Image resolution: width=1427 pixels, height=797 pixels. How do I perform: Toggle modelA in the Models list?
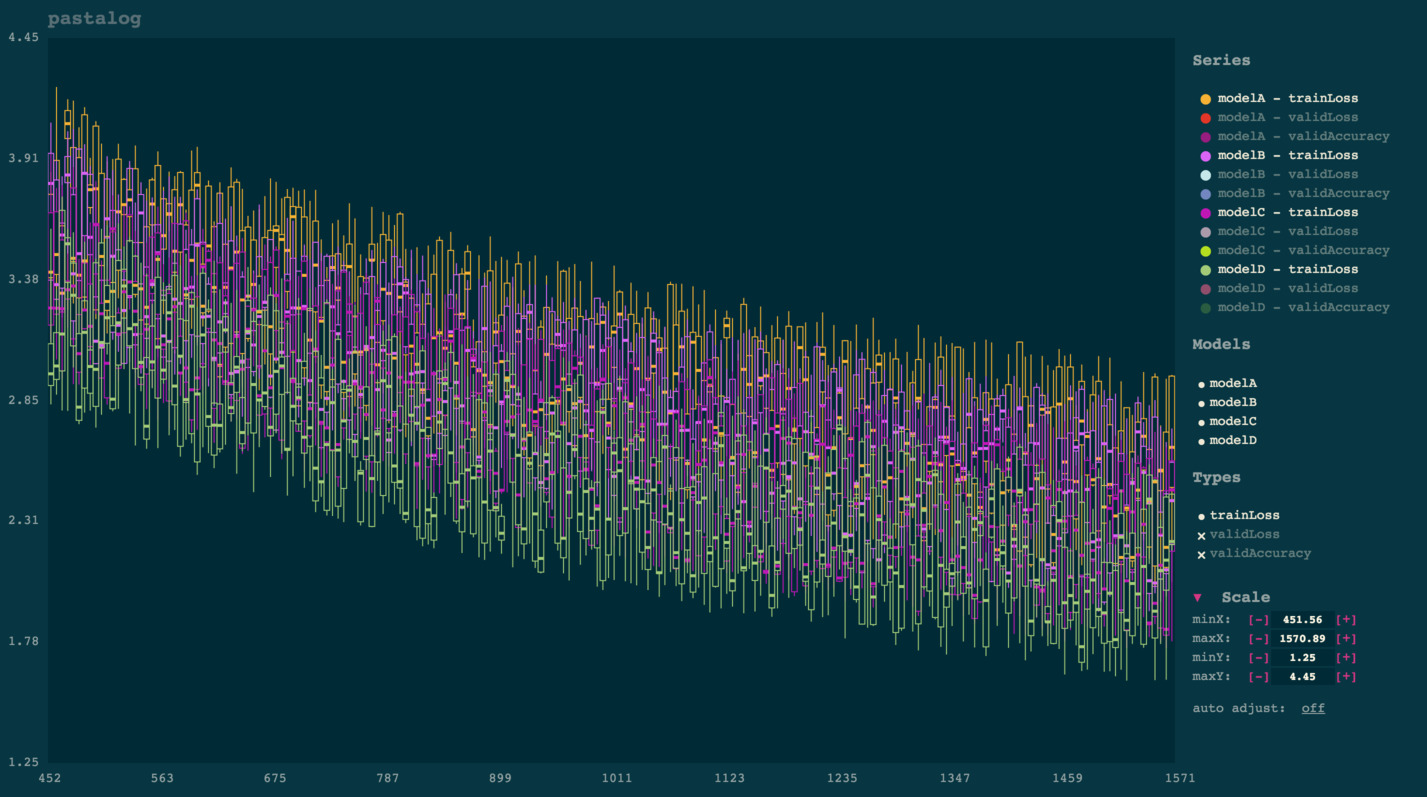pyautogui.click(x=1233, y=383)
